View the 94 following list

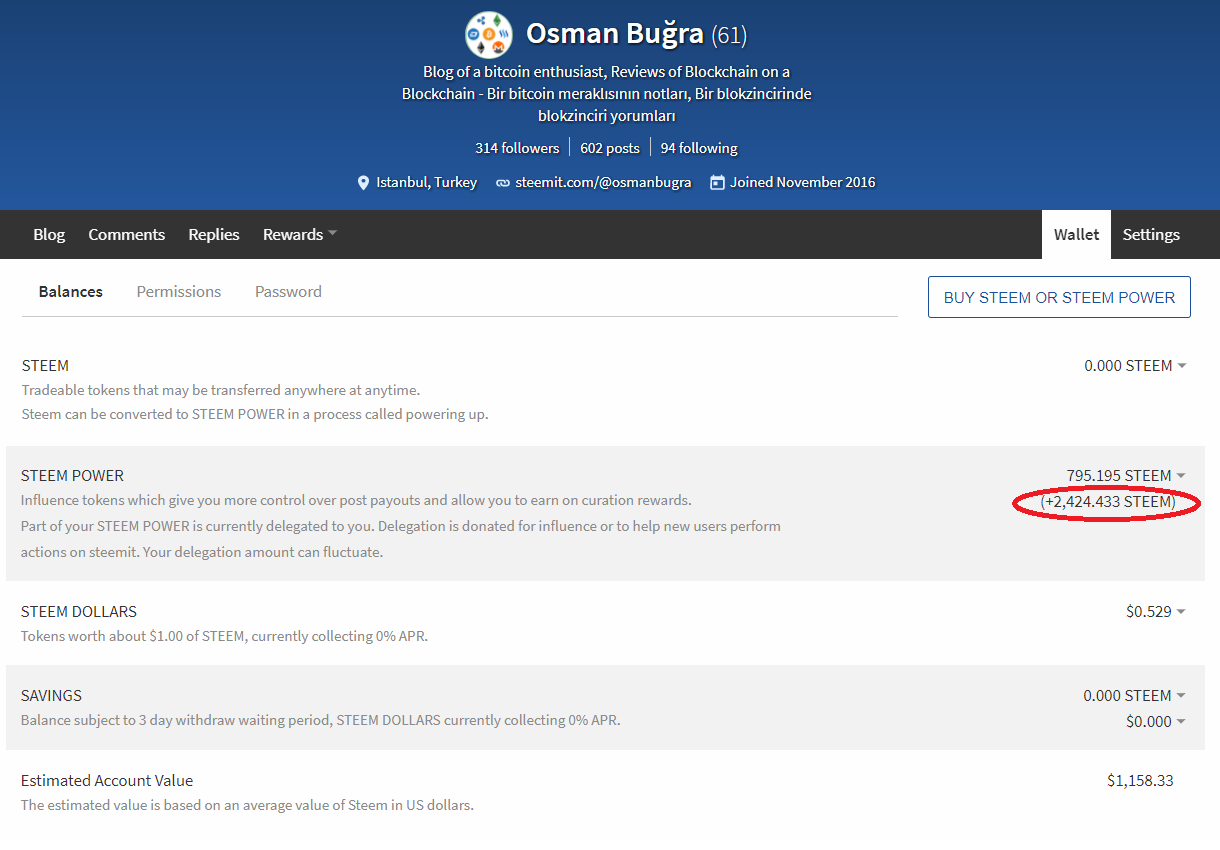[699, 148]
